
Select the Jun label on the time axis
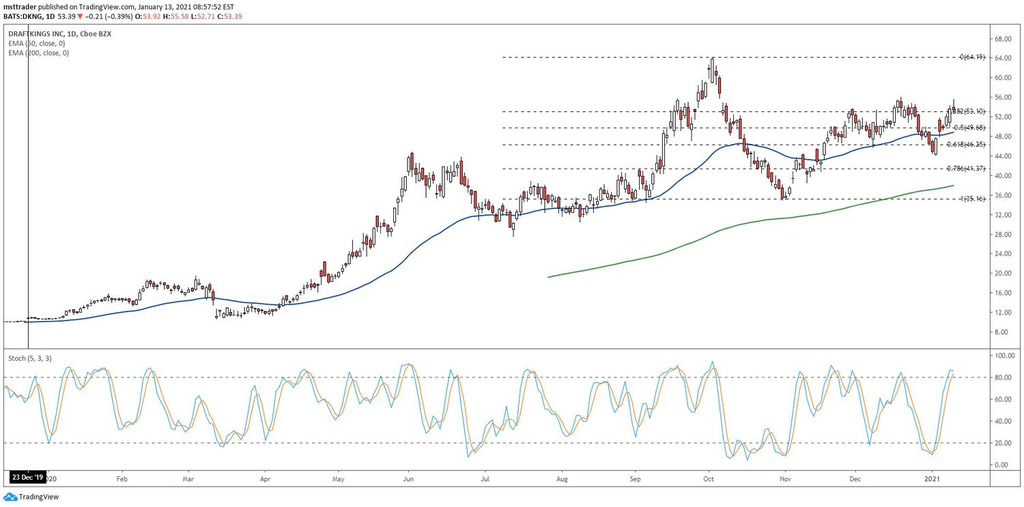tap(408, 478)
